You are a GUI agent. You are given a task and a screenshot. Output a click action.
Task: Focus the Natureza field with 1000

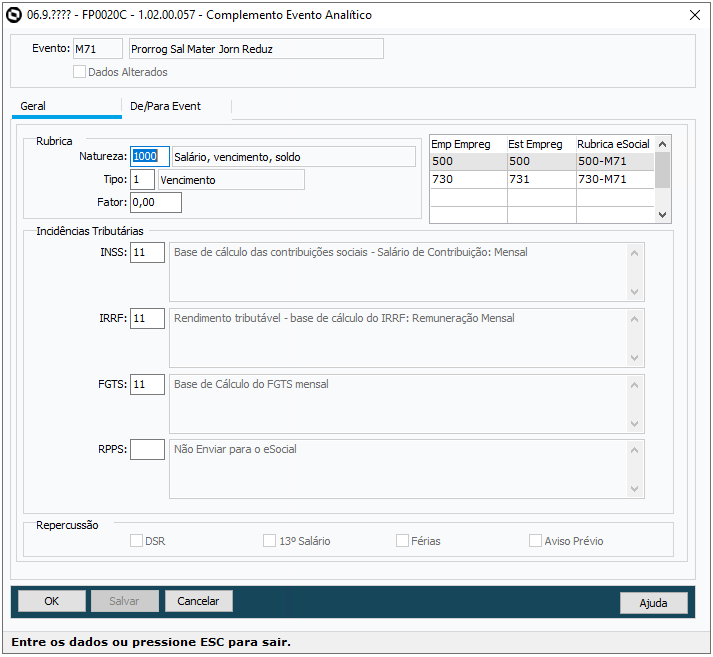tap(150, 156)
